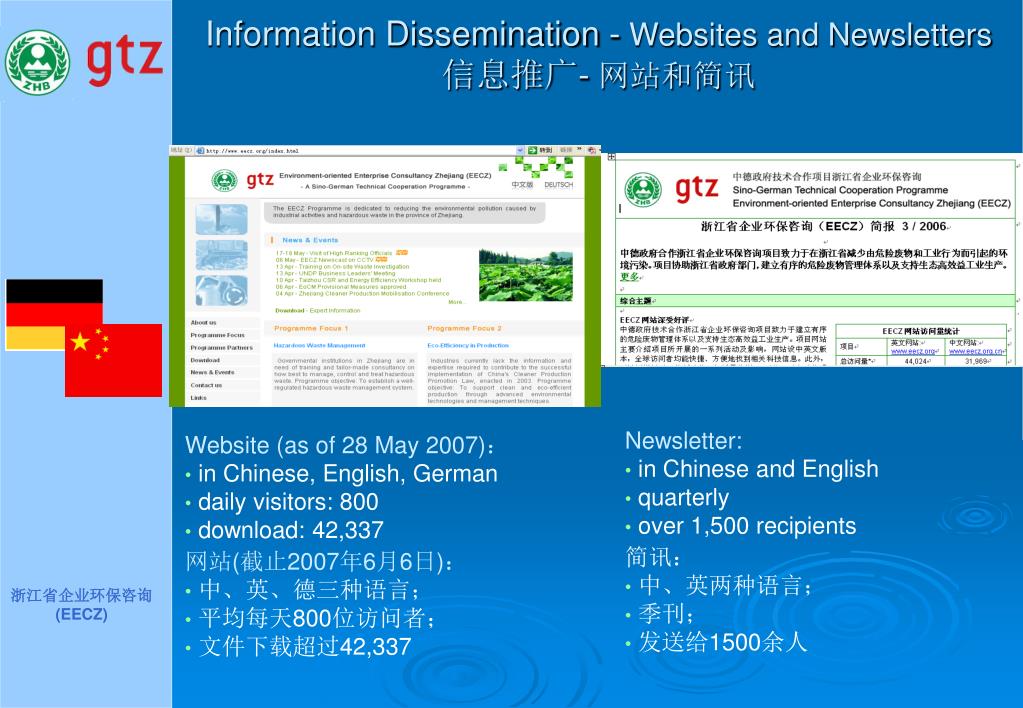Click the 季刊 bullet under 简讯
This screenshot has width=1023, height=708.
665,613
